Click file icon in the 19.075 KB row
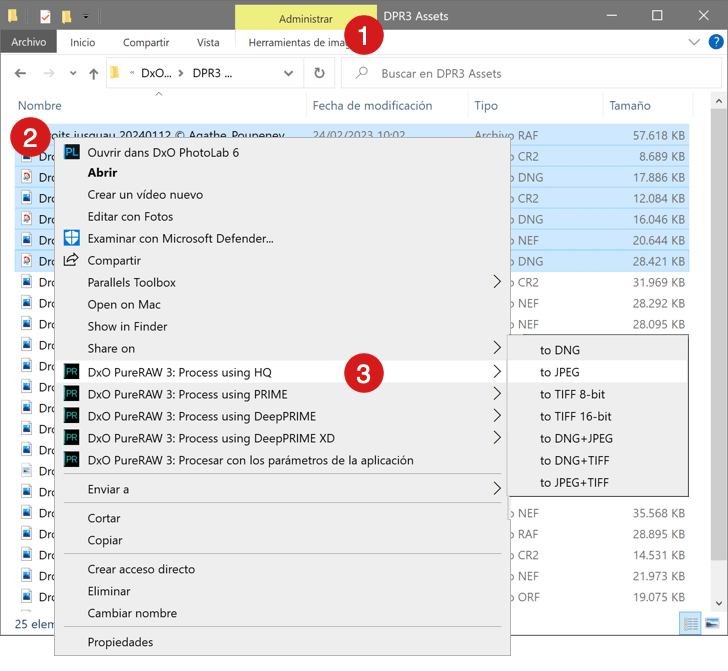This screenshot has height=671, width=728. pyautogui.click(x=27, y=596)
